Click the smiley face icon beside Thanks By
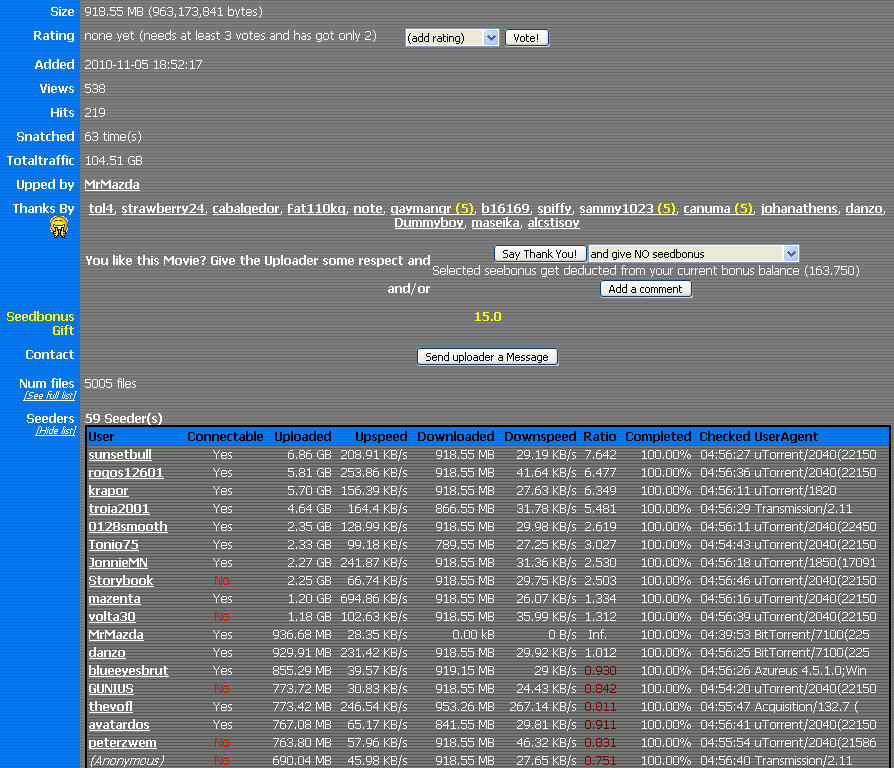Image resolution: width=894 pixels, height=768 pixels. coord(60,227)
